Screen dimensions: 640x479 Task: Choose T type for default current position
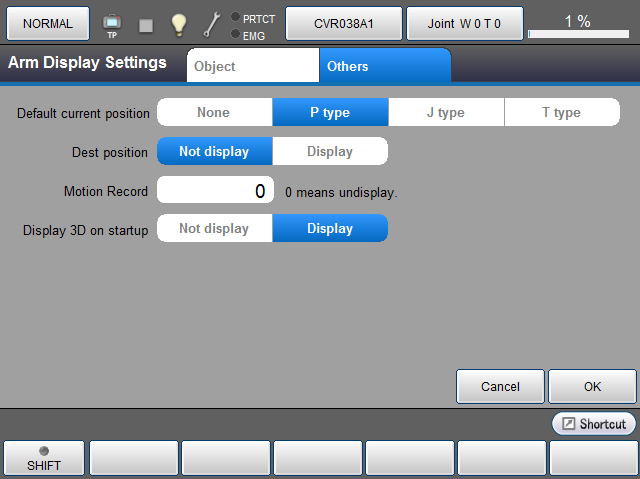(x=561, y=113)
